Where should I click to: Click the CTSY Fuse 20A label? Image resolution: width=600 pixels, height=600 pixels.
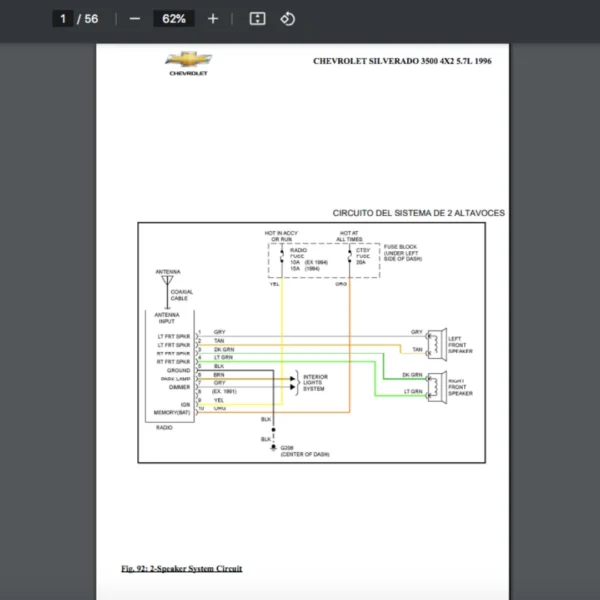click(362, 257)
